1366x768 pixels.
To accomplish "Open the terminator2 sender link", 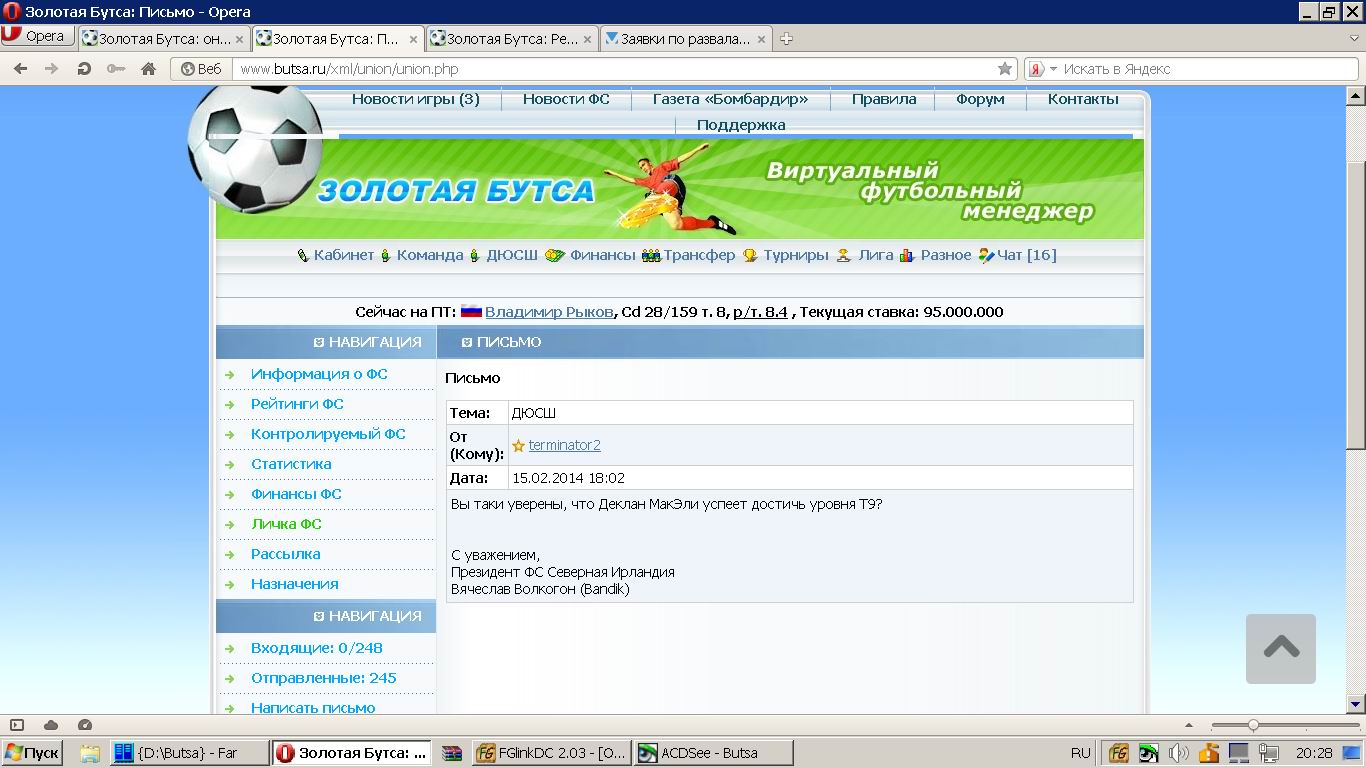I will coord(564,445).
